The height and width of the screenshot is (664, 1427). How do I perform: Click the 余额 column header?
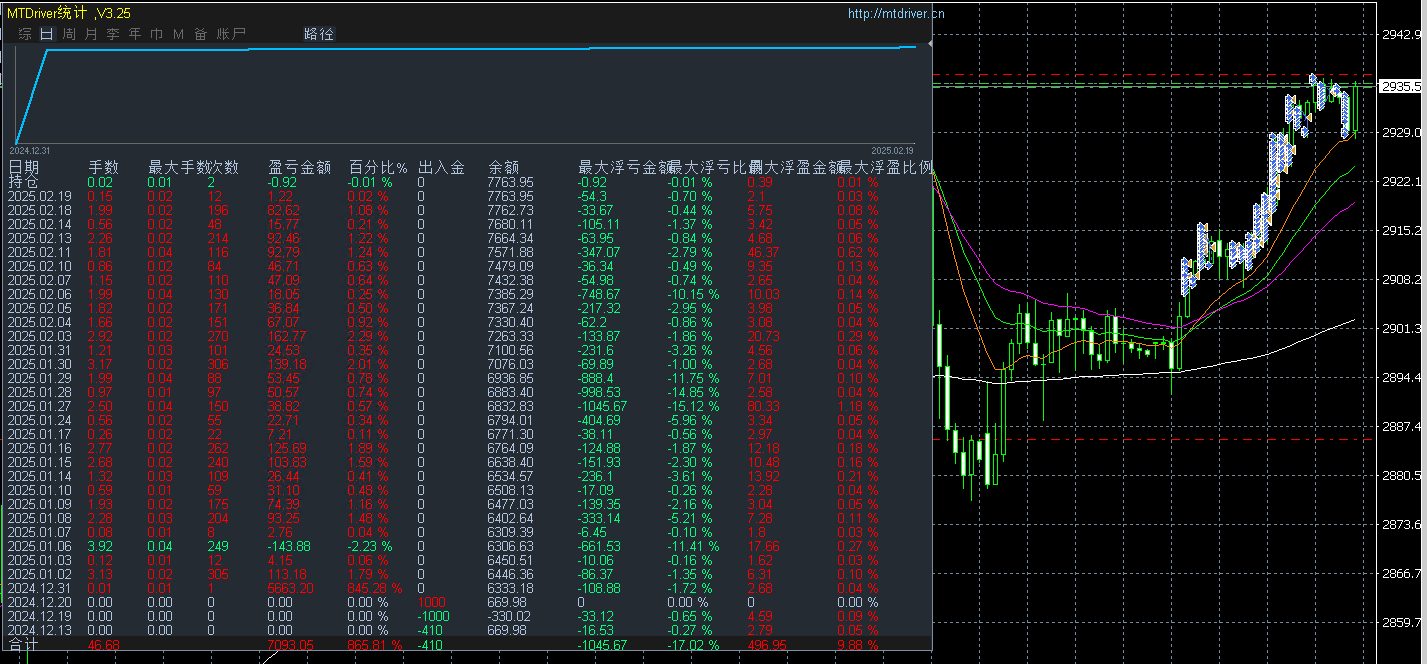pos(504,167)
